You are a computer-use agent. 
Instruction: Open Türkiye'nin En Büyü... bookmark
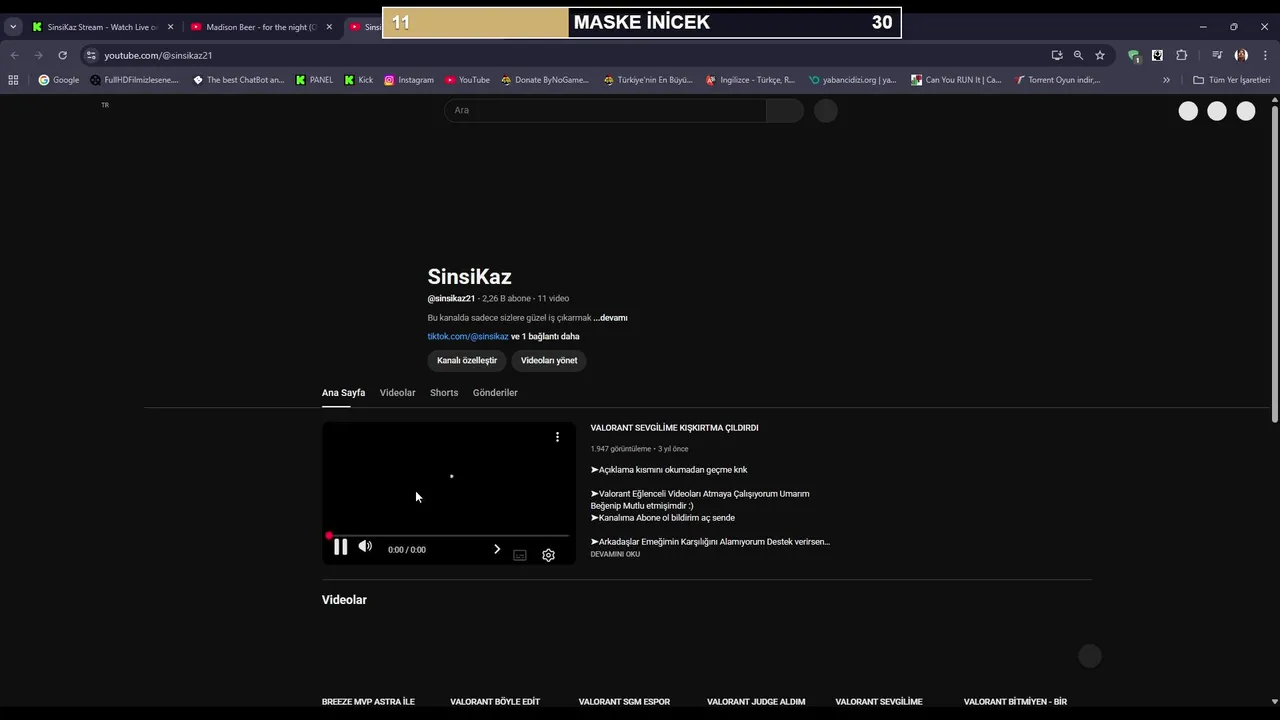tap(647, 80)
